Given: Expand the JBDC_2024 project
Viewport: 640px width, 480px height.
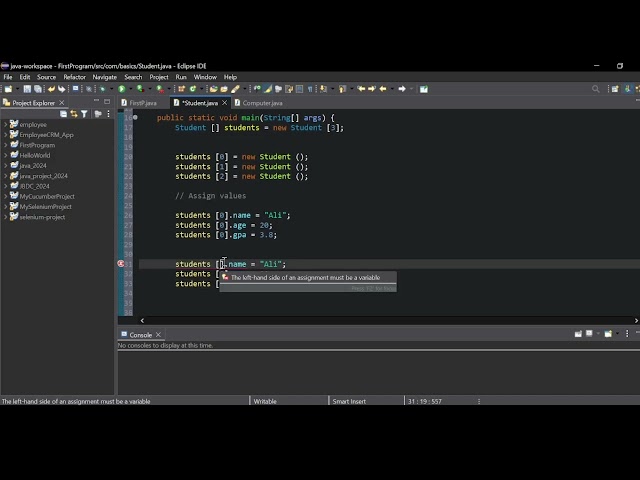Looking at the screenshot, I should pos(5,186).
